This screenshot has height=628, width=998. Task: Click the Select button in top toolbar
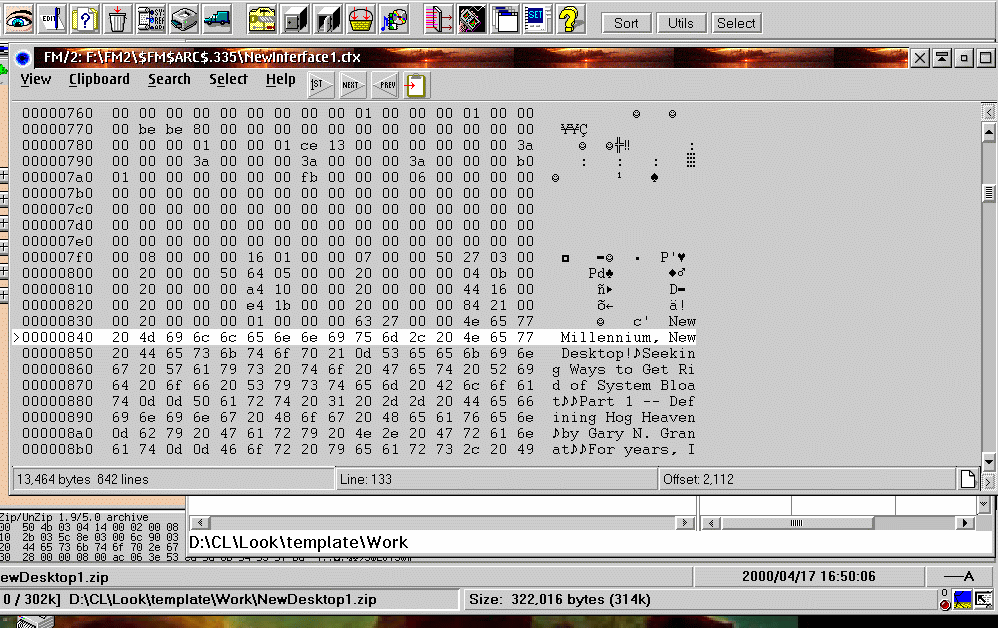pyautogui.click(x=736, y=23)
